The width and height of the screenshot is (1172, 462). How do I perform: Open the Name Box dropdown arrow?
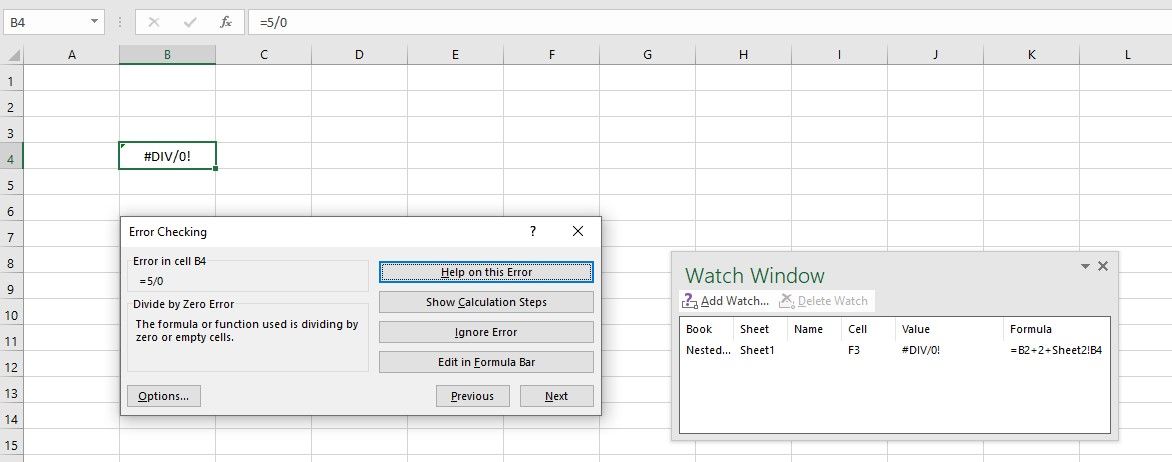(94, 22)
